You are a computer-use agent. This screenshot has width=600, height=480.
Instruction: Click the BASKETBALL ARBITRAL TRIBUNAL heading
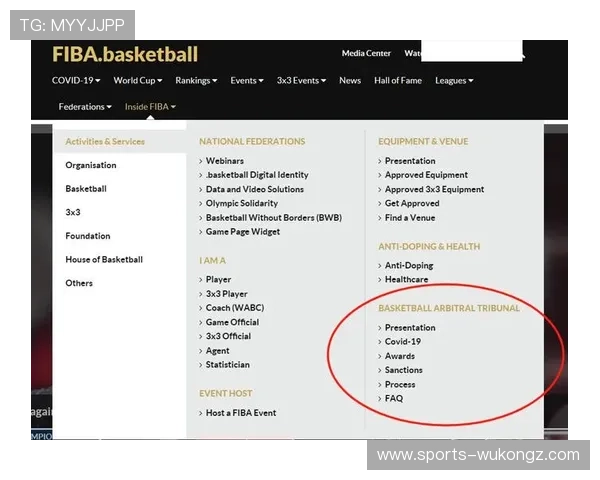[x=449, y=308]
